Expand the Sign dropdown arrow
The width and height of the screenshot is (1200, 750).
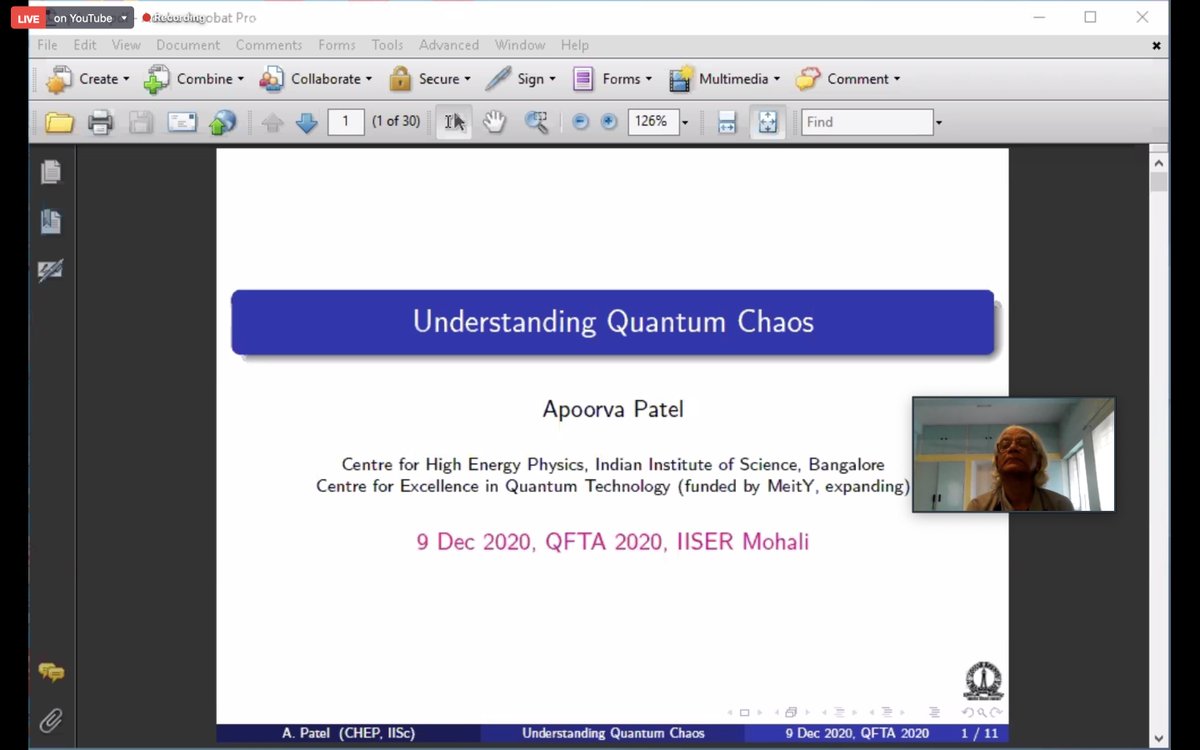click(553, 79)
